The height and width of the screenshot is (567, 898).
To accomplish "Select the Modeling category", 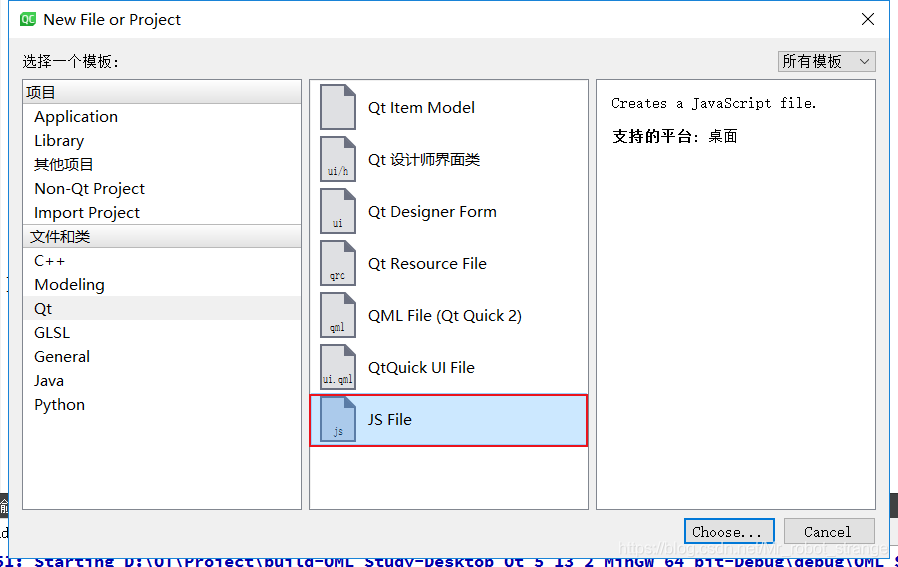I will (162, 285).
